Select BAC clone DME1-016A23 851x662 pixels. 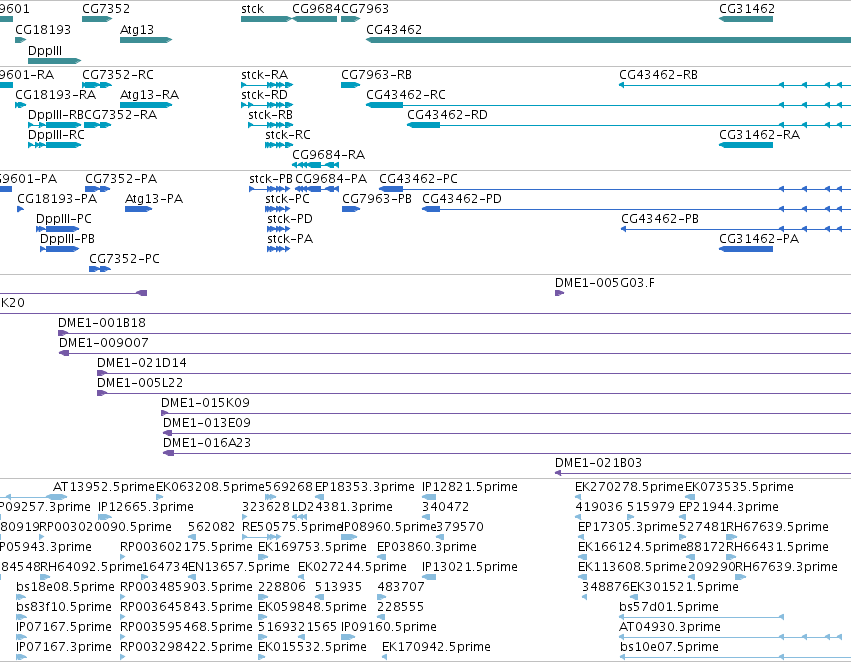(x=507, y=454)
